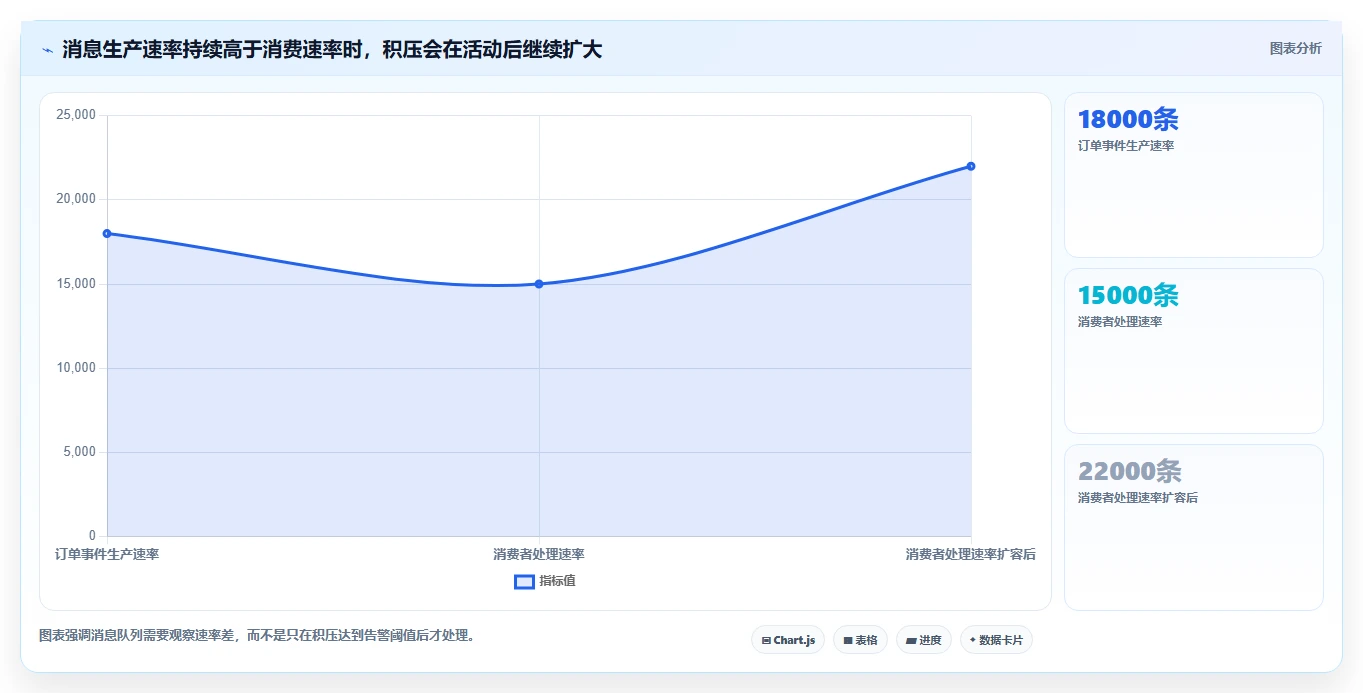Click the lightning icon beside the title
This screenshot has width=1363, height=693.
tap(47, 50)
